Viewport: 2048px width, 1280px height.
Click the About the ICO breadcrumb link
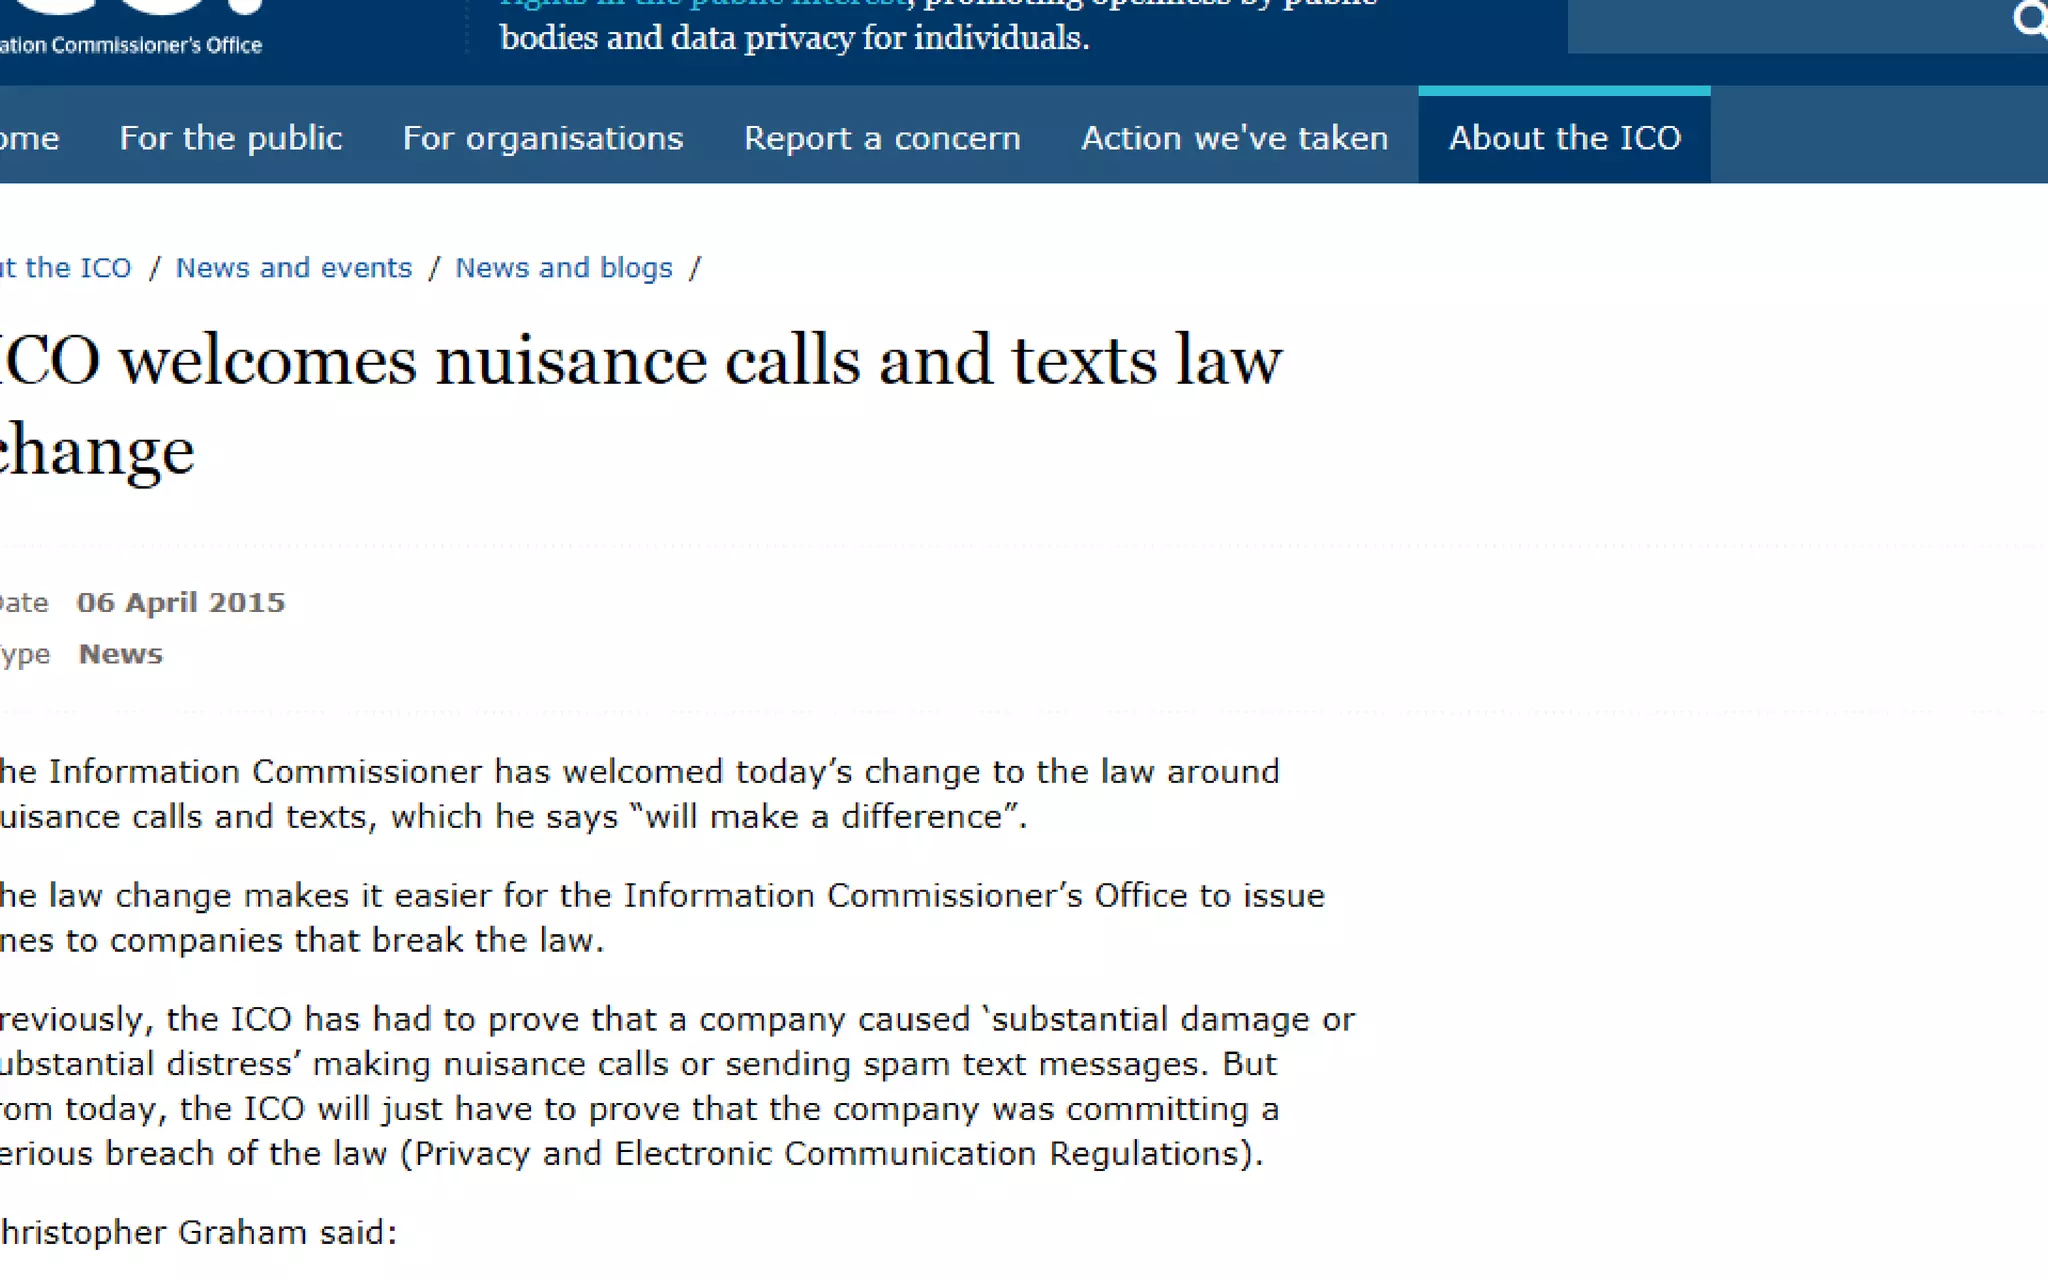[x=66, y=268]
